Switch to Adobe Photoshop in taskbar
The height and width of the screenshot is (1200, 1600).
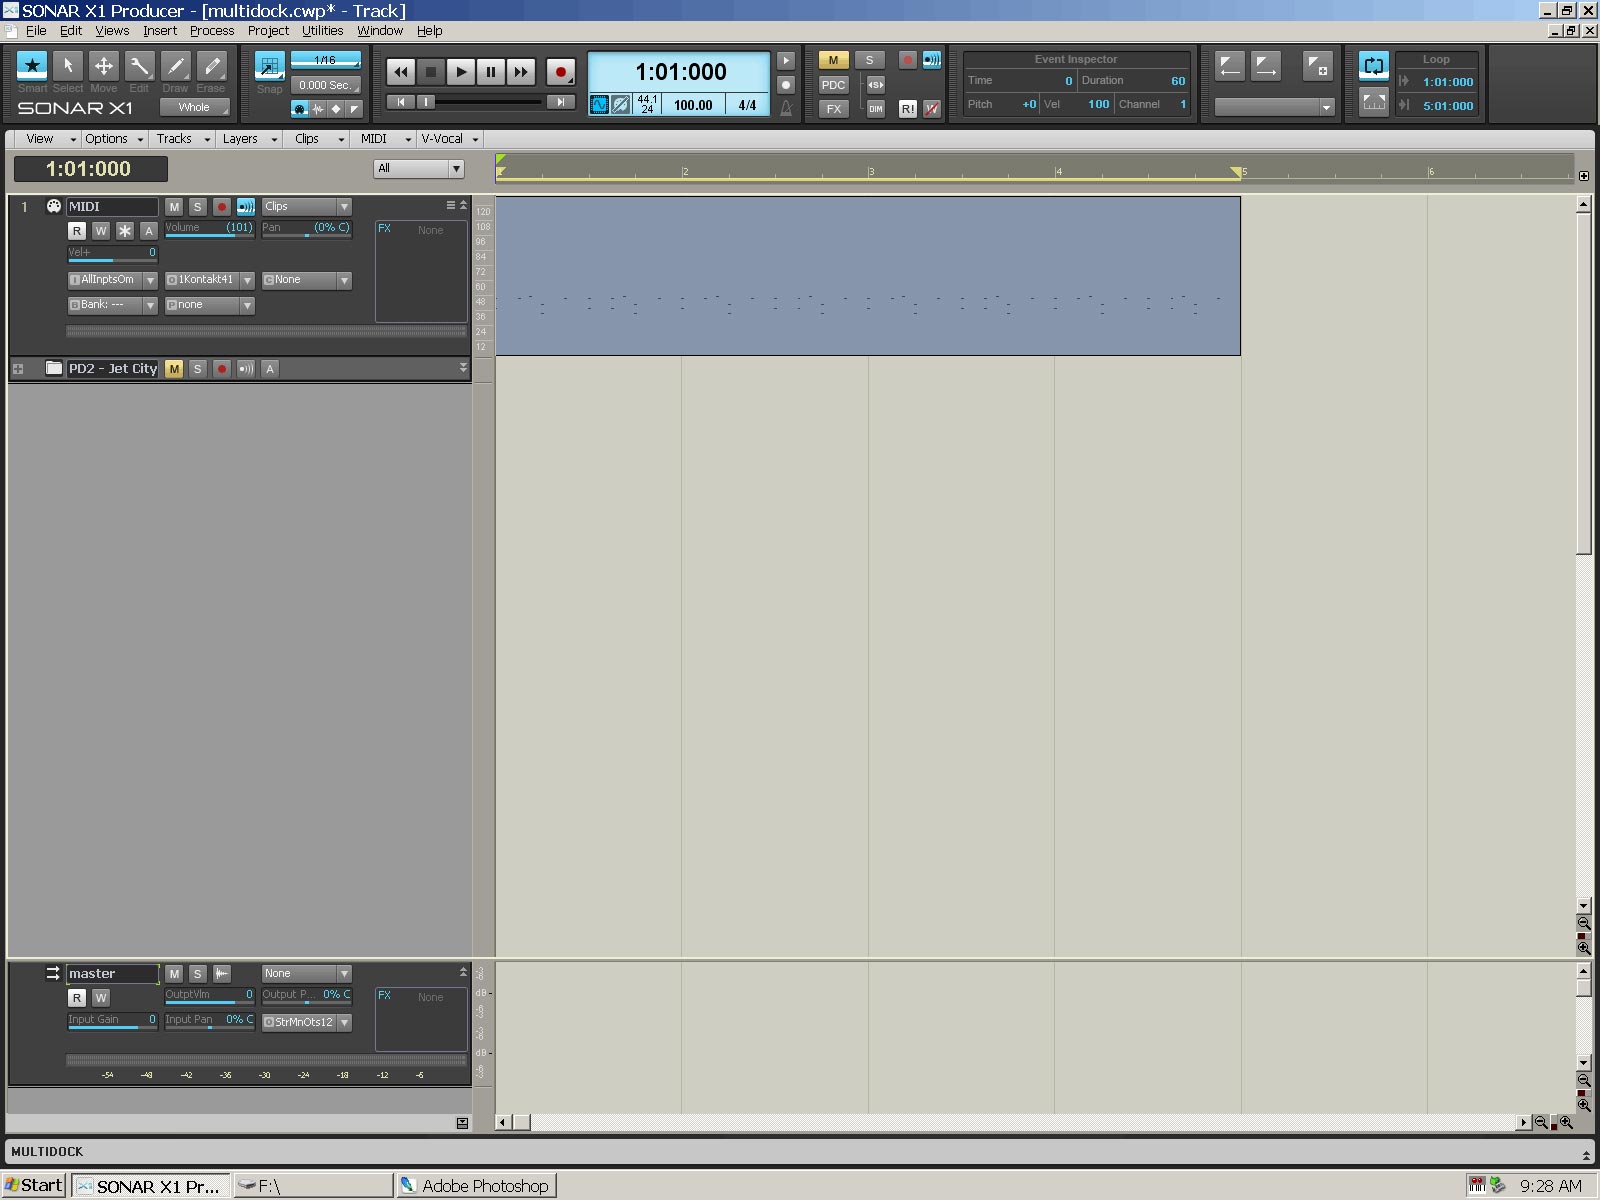coord(476,1186)
